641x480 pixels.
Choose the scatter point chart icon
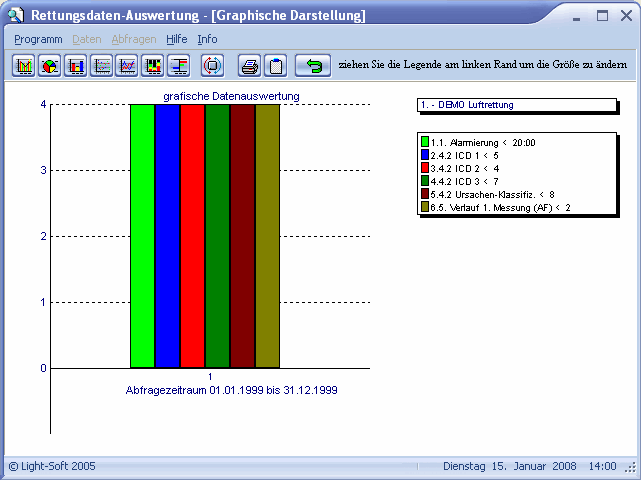point(101,65)
